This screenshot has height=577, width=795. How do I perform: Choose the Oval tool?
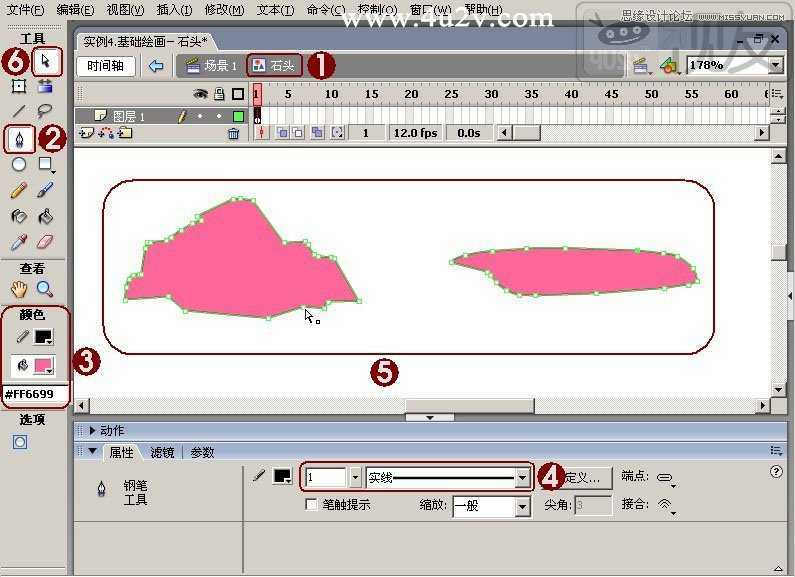click(19, 164)
